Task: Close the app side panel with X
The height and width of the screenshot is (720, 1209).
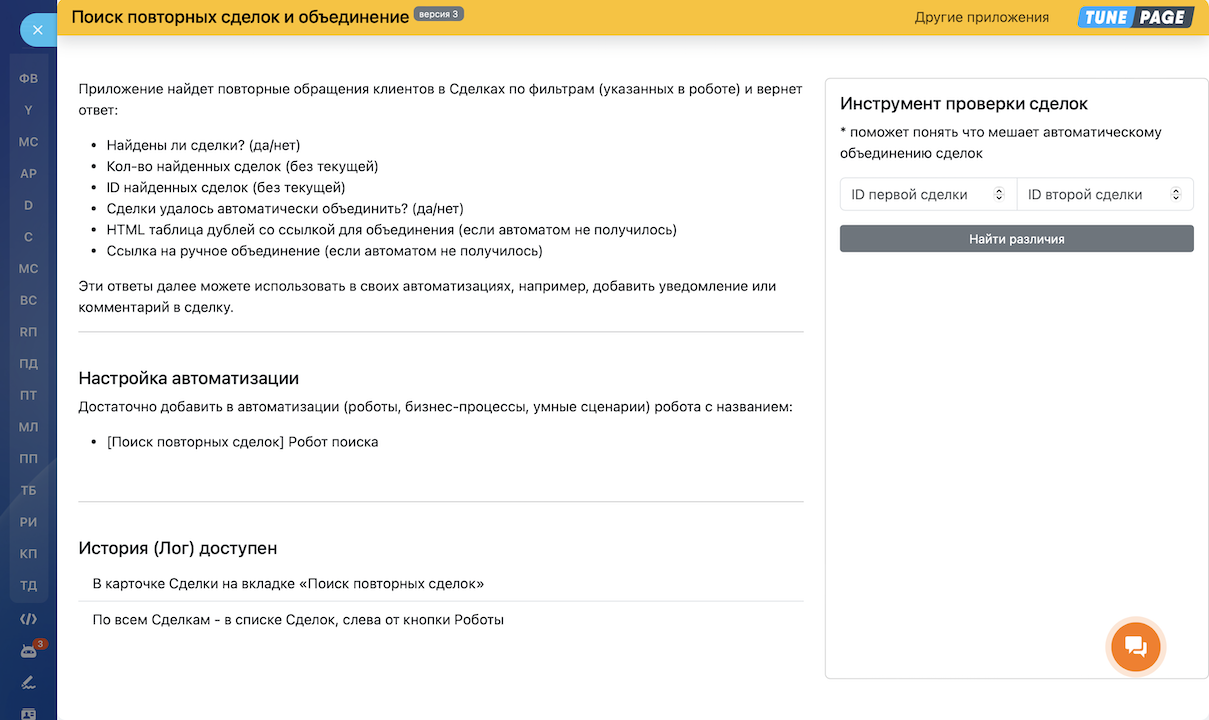Action: (37, 30)
